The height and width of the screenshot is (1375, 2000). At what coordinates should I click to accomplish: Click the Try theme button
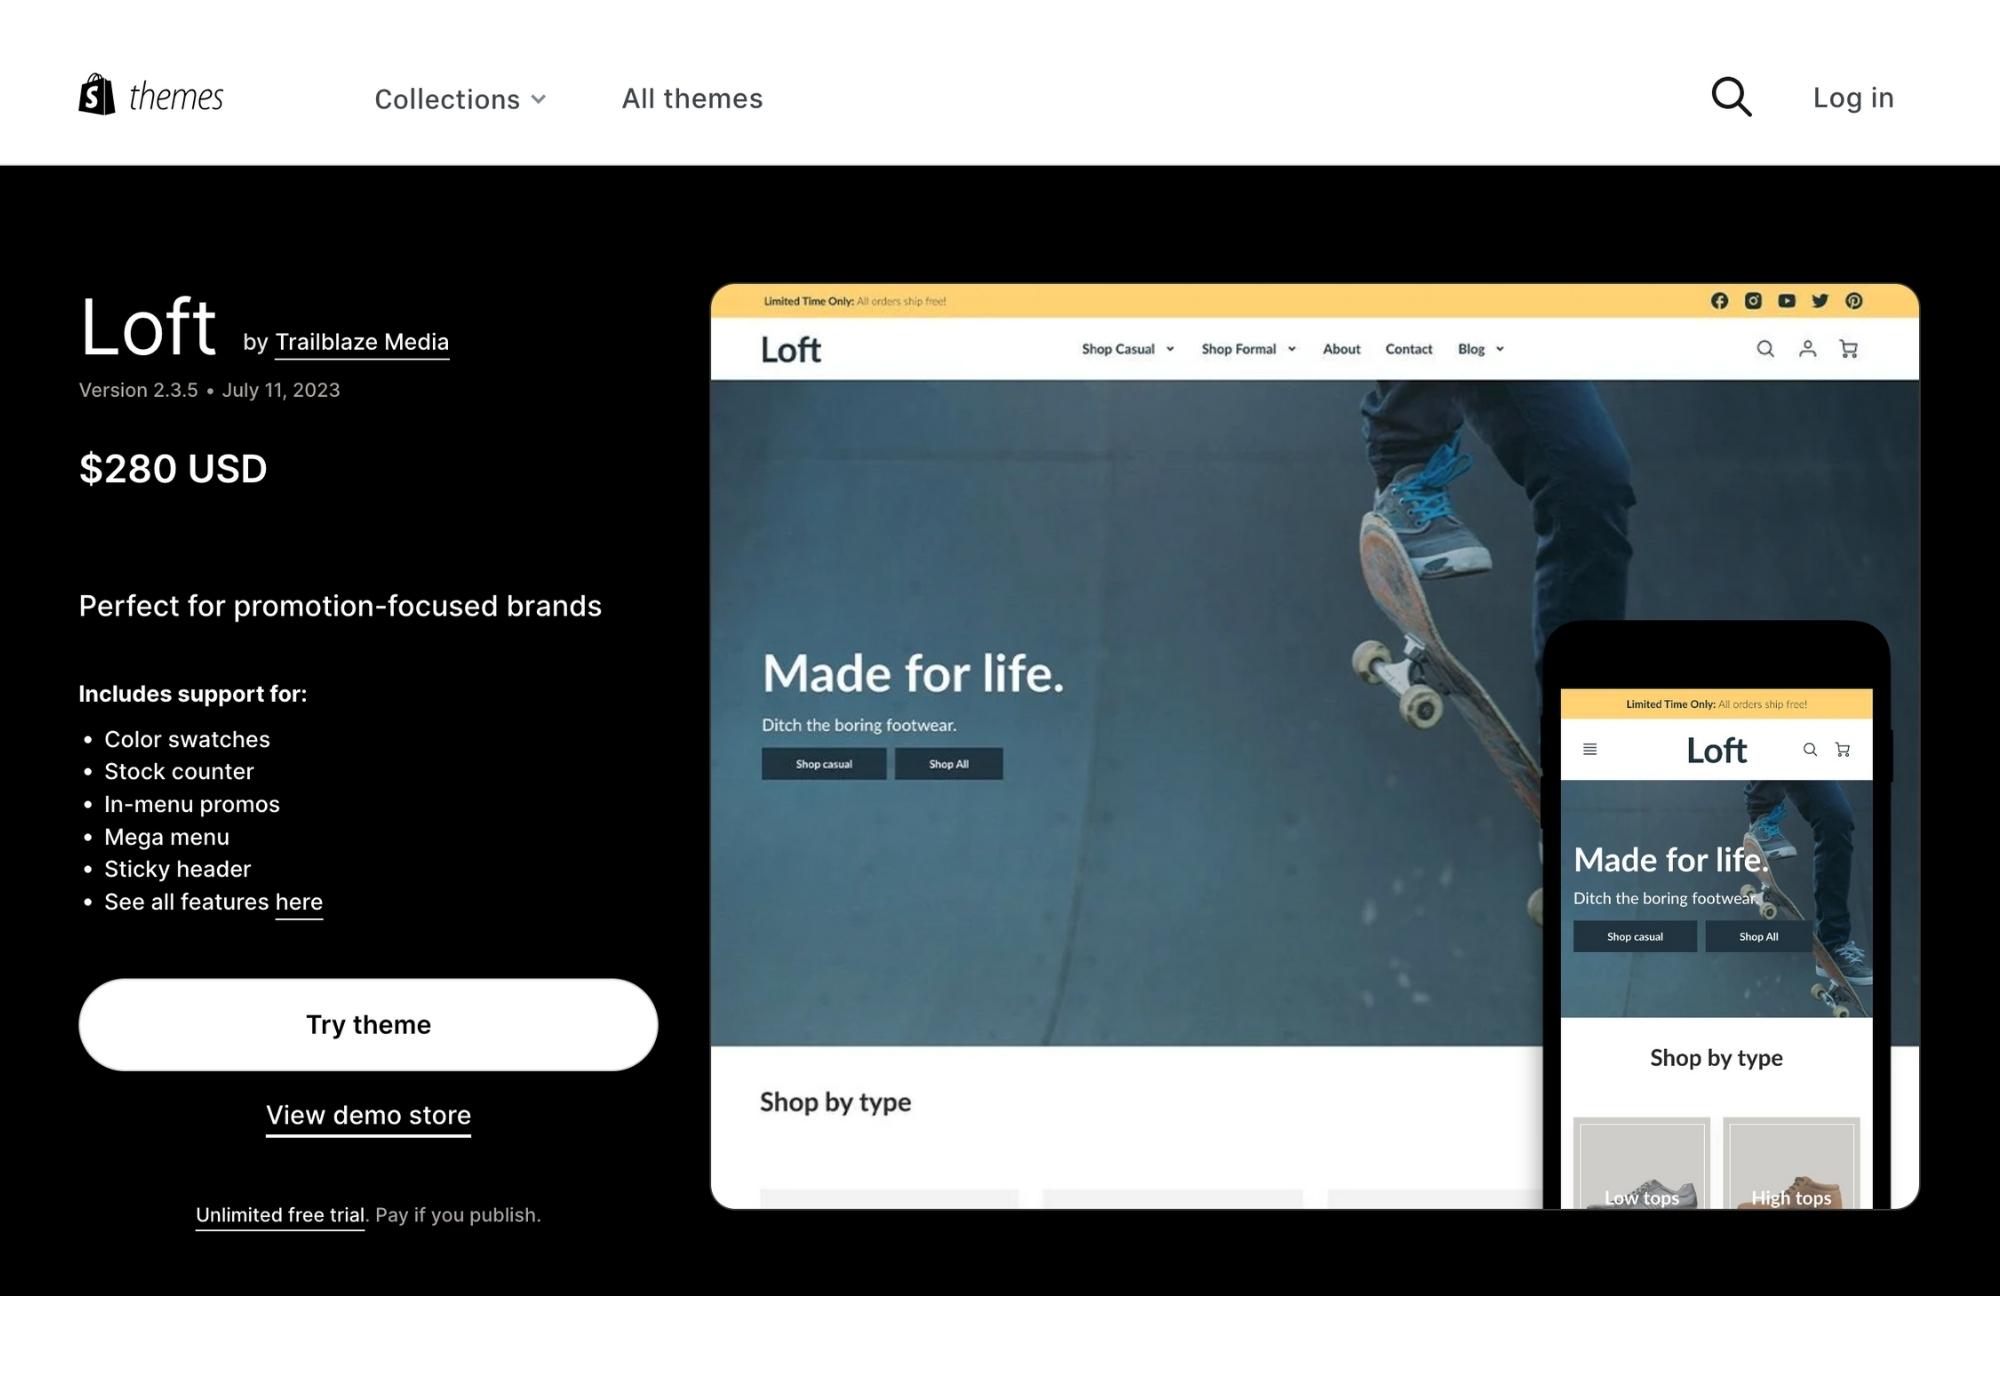tap(368, 1024)
